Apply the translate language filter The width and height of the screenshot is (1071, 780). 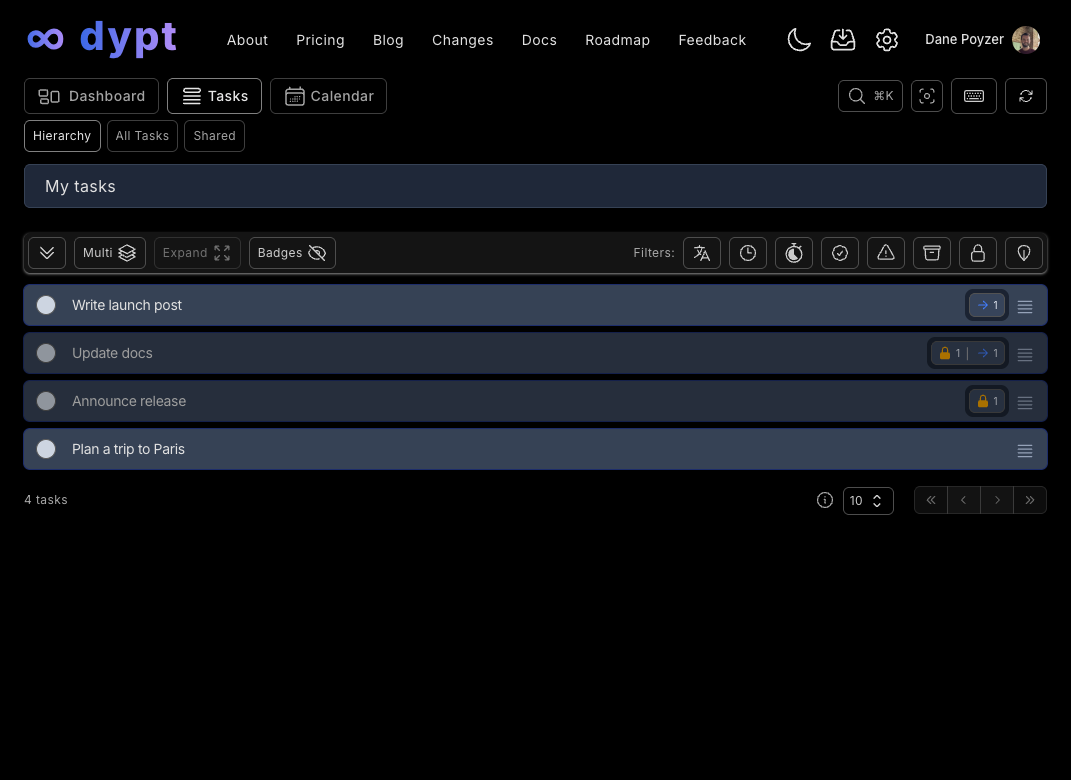[x=702, y=253]
